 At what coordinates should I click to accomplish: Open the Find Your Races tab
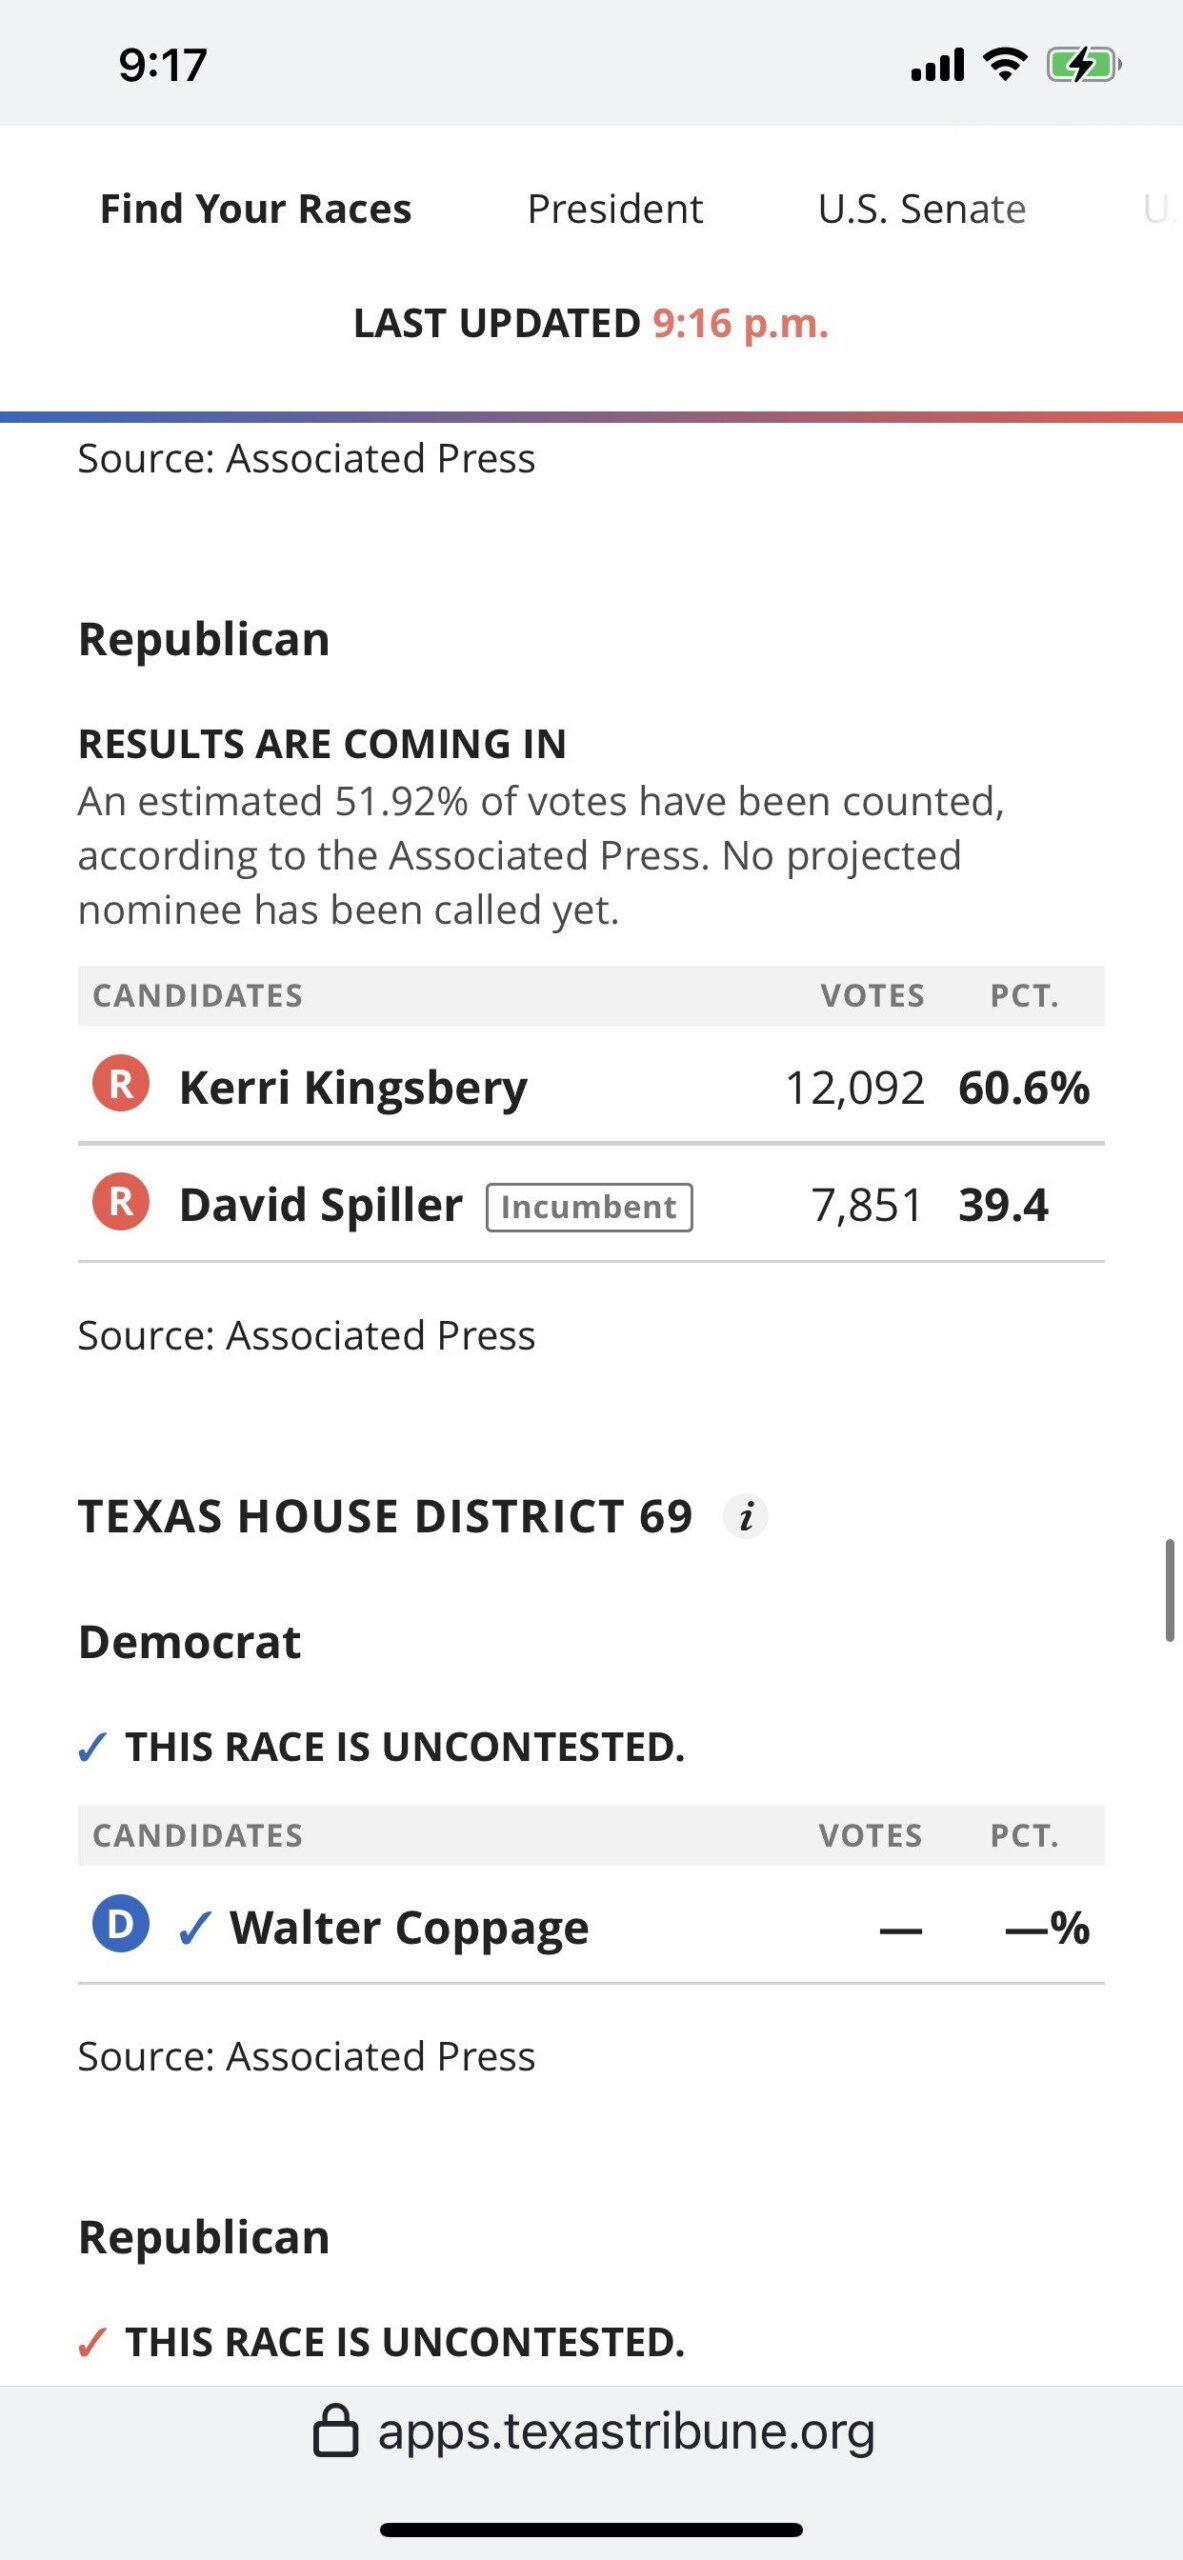pyautogui.click(x=256, y=209)
